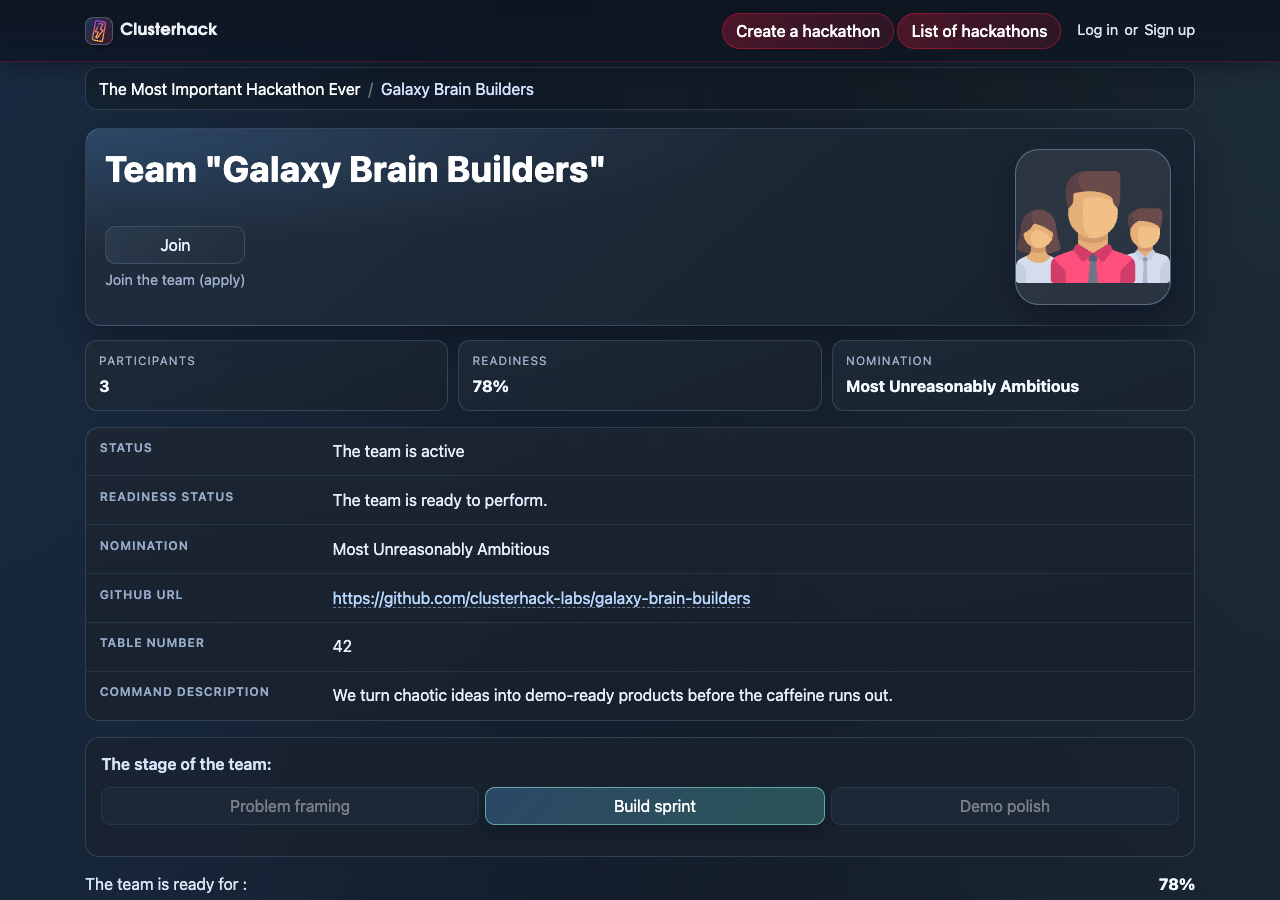The image size is (1280, 900).
Task: Click the READINESS STATUS row label
Action: click(x=167, y=497)
